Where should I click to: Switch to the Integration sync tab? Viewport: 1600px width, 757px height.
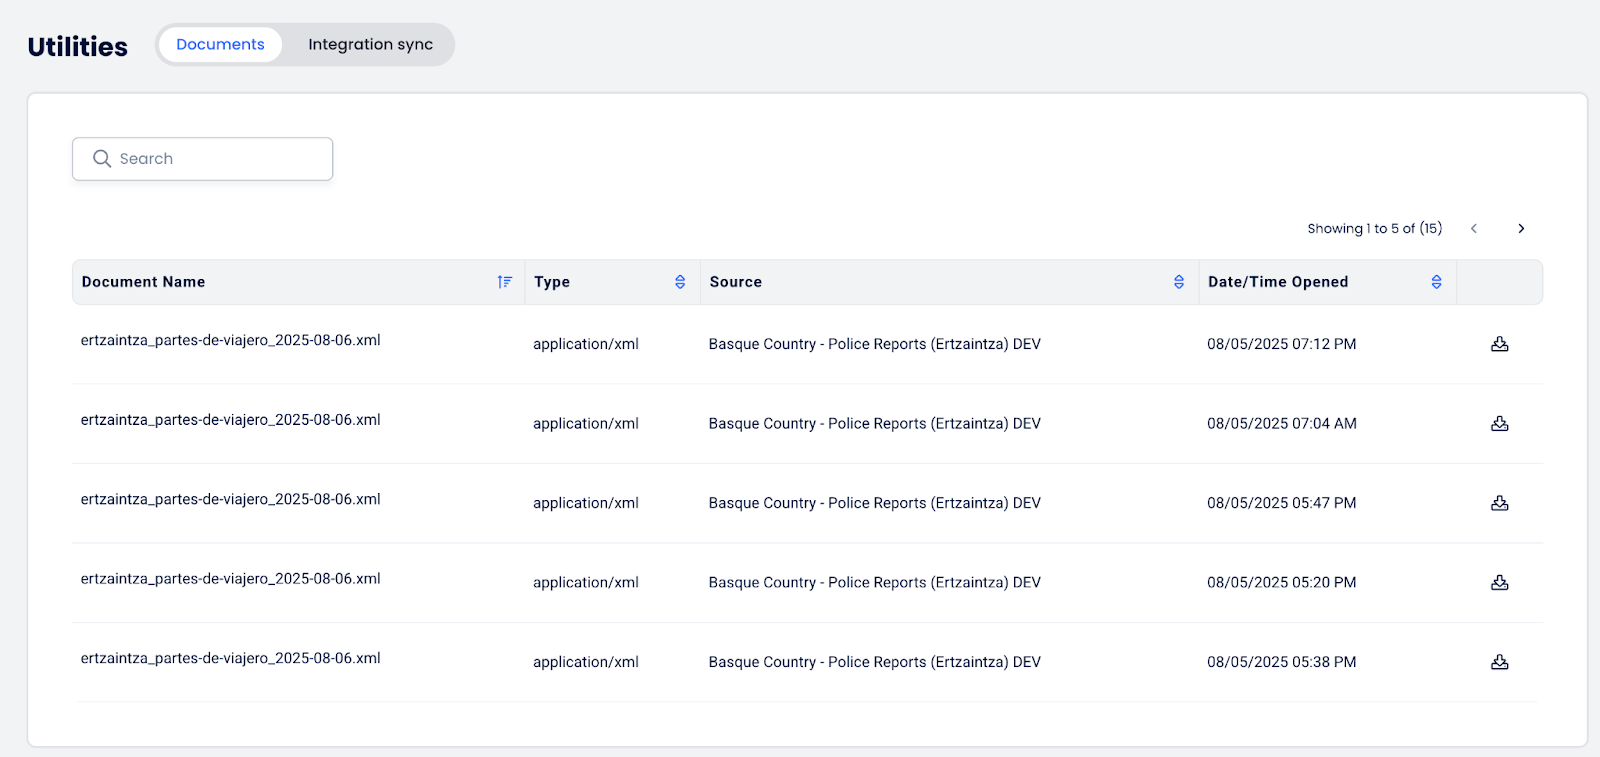click(370, 45)
